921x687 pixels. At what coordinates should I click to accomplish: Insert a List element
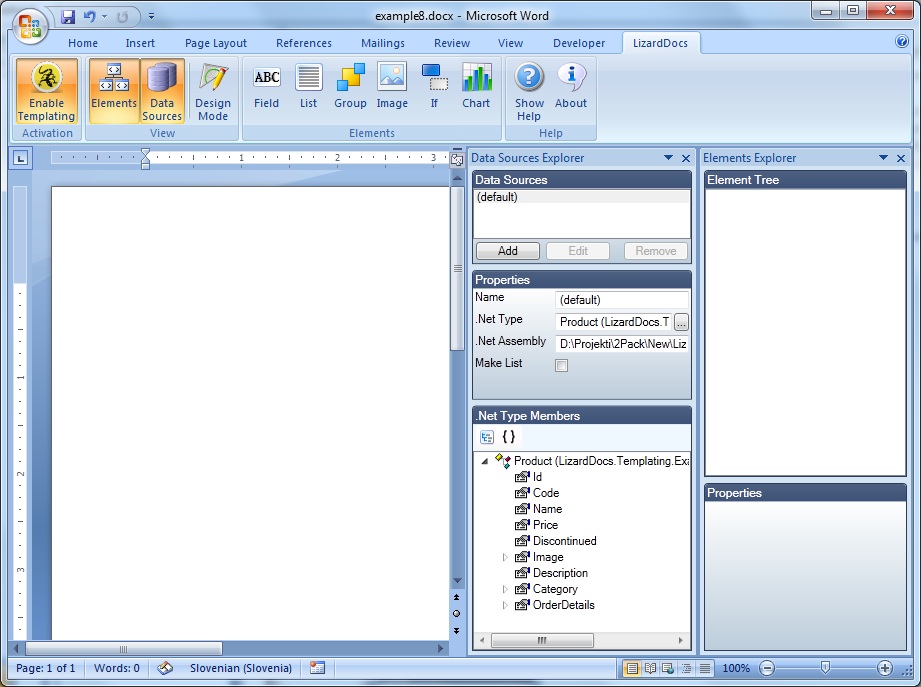[308, 88]
